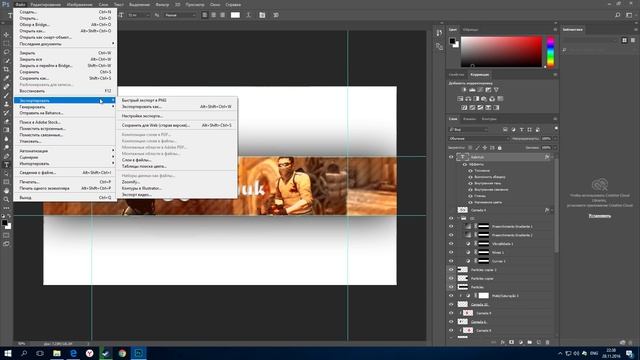Viewport: 640px width, 360px height.
Task: Select the Horizontal Type tool in toolbar
Action: click(x=6, y=164)
